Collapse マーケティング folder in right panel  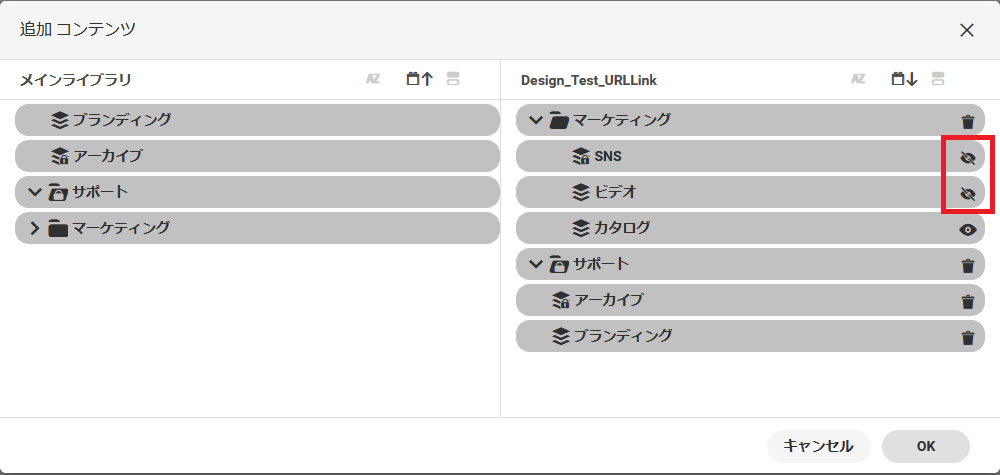535,120
